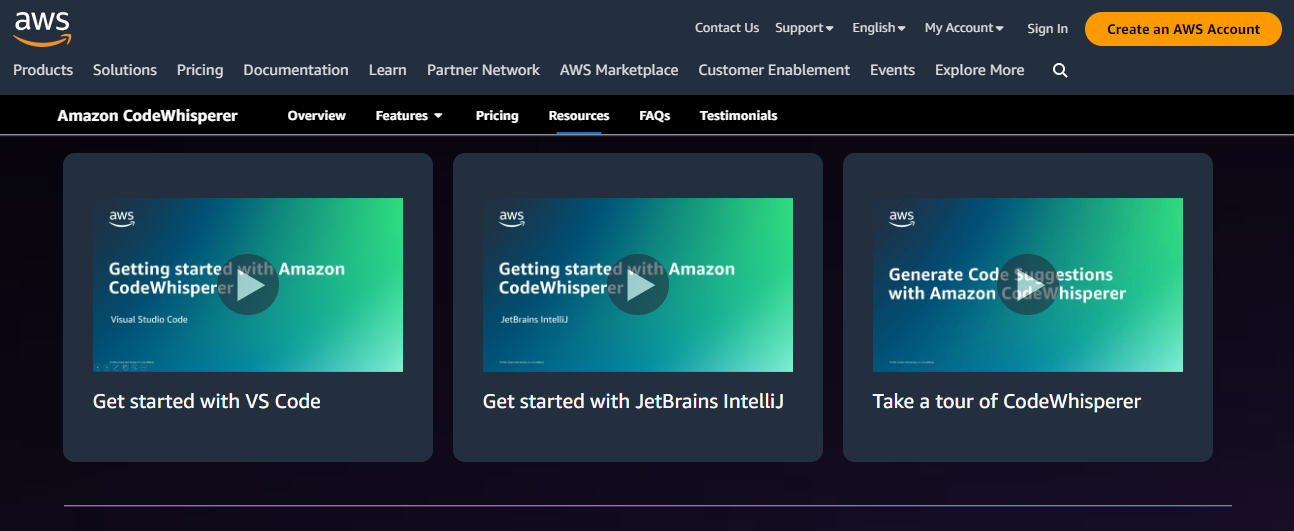Open the Documentation menu
The width and height of the screenshot is (1294, 531).
(x=296, y=70)
